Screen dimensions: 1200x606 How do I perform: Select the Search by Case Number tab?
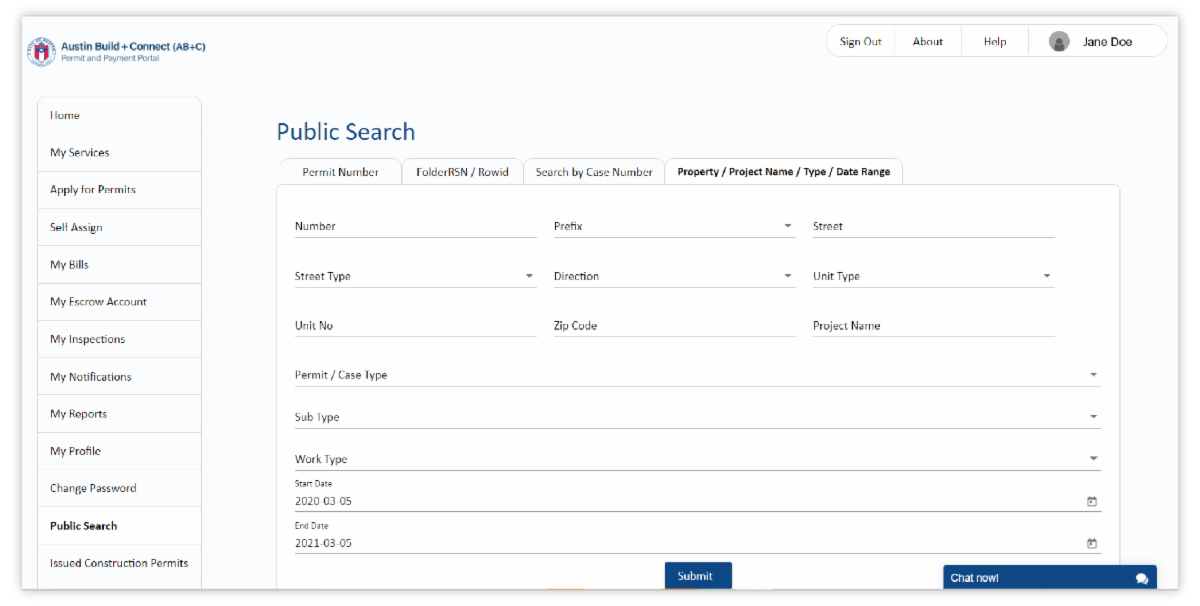594,171
